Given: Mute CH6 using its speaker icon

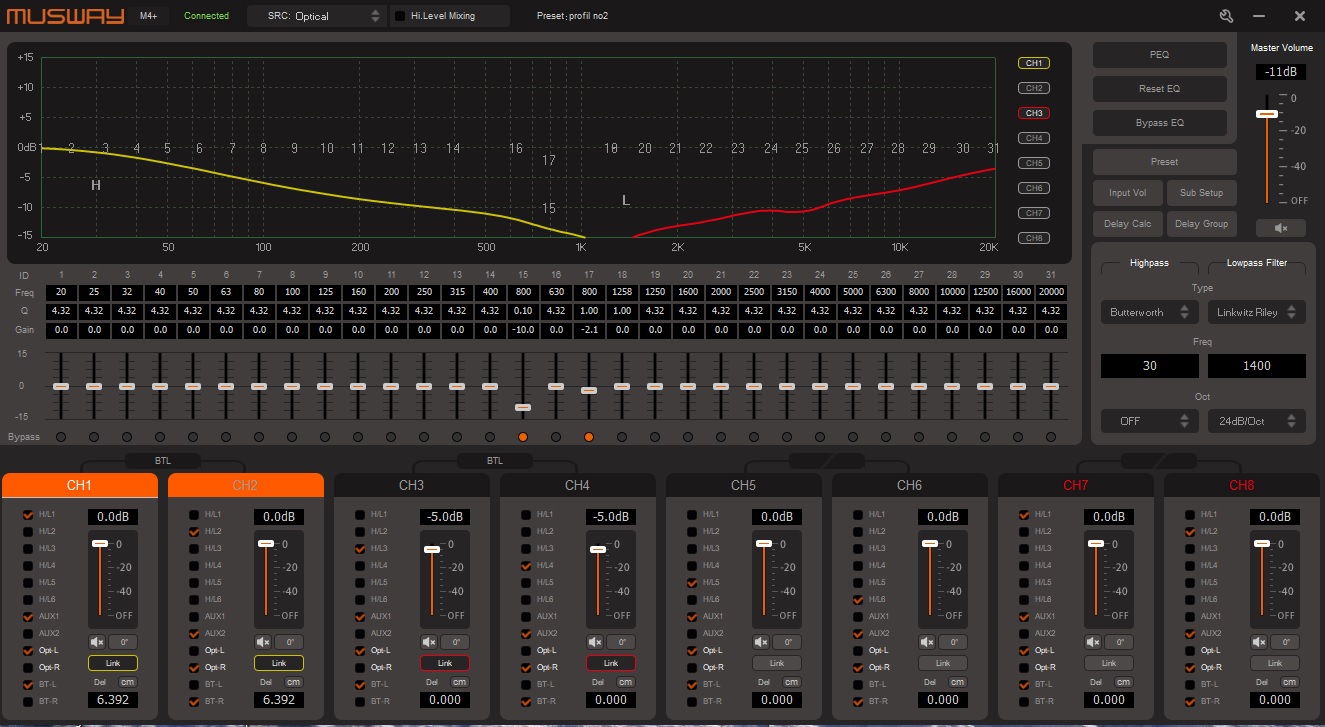Looking at the screenshot, I should click(927, 642).
